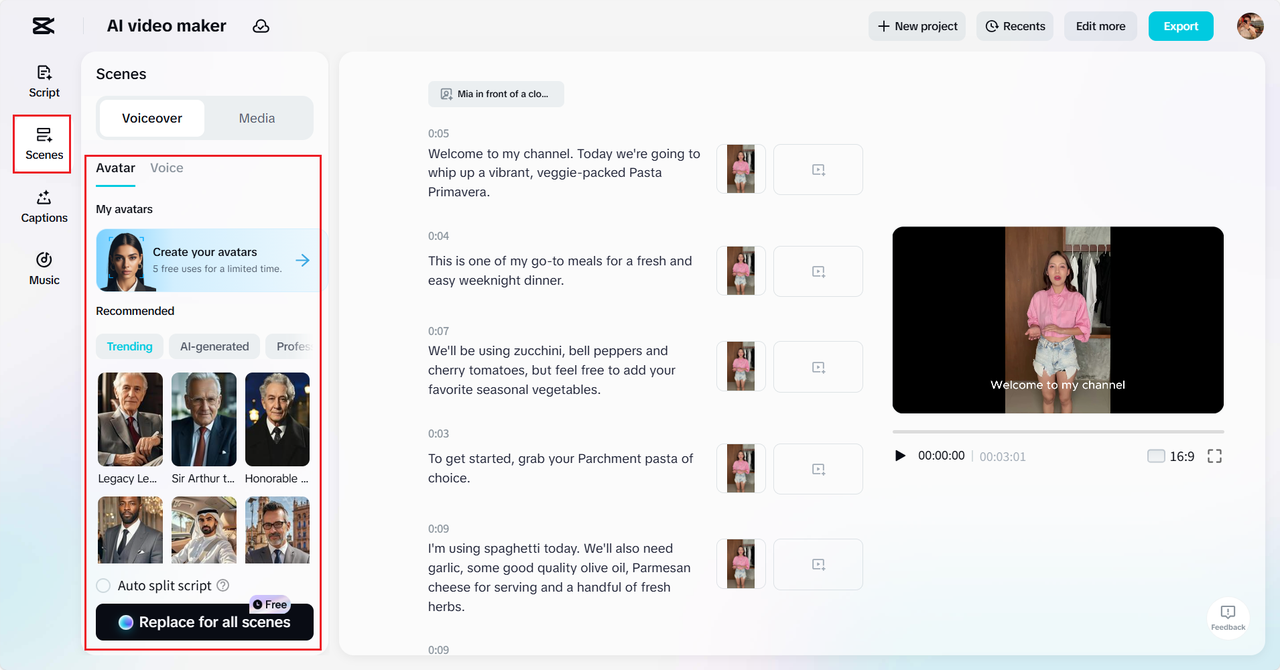Switch to the Media tab
1280x670 pixels.
[256, 117]
